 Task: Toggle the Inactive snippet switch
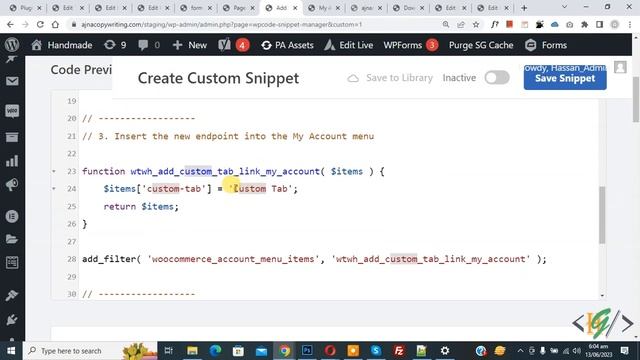[497, 78]
